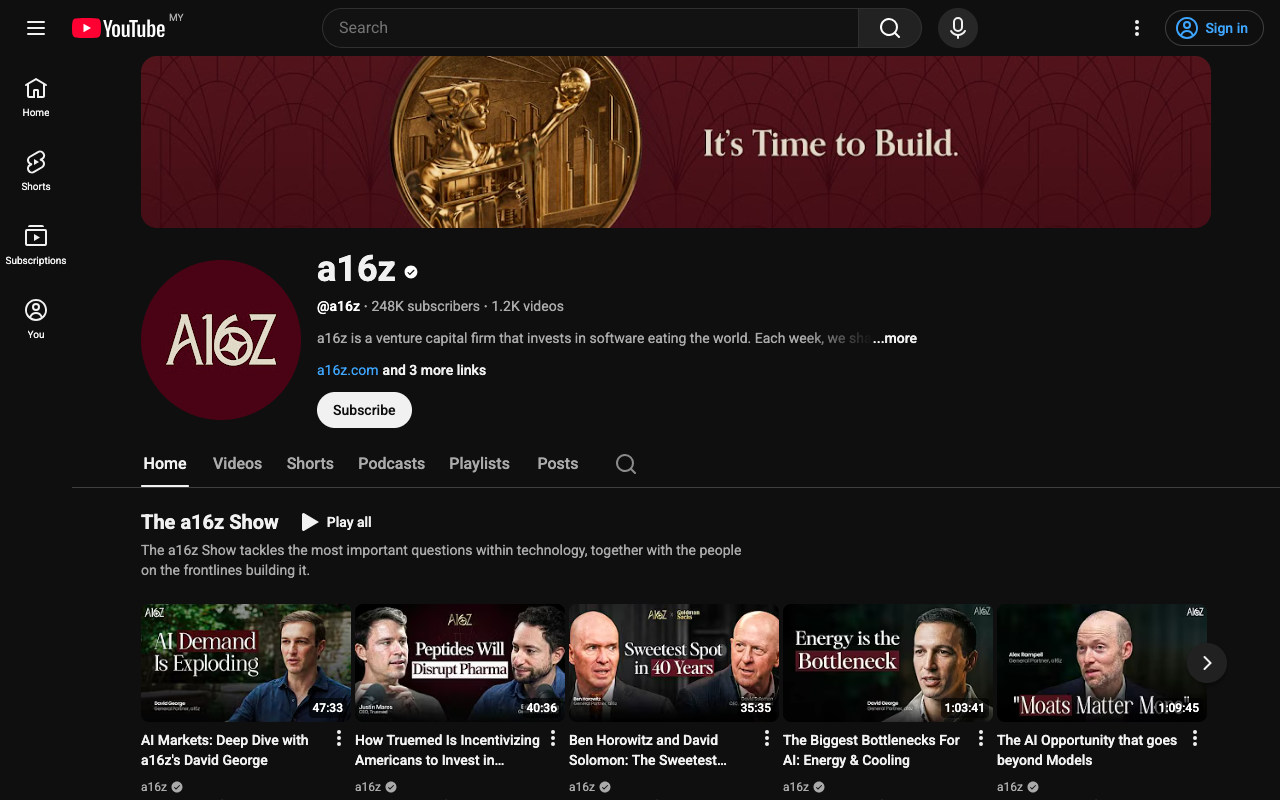Open the hamburger guide menu
This screenshot has width=1280, height=800.
tap(36, 28)
